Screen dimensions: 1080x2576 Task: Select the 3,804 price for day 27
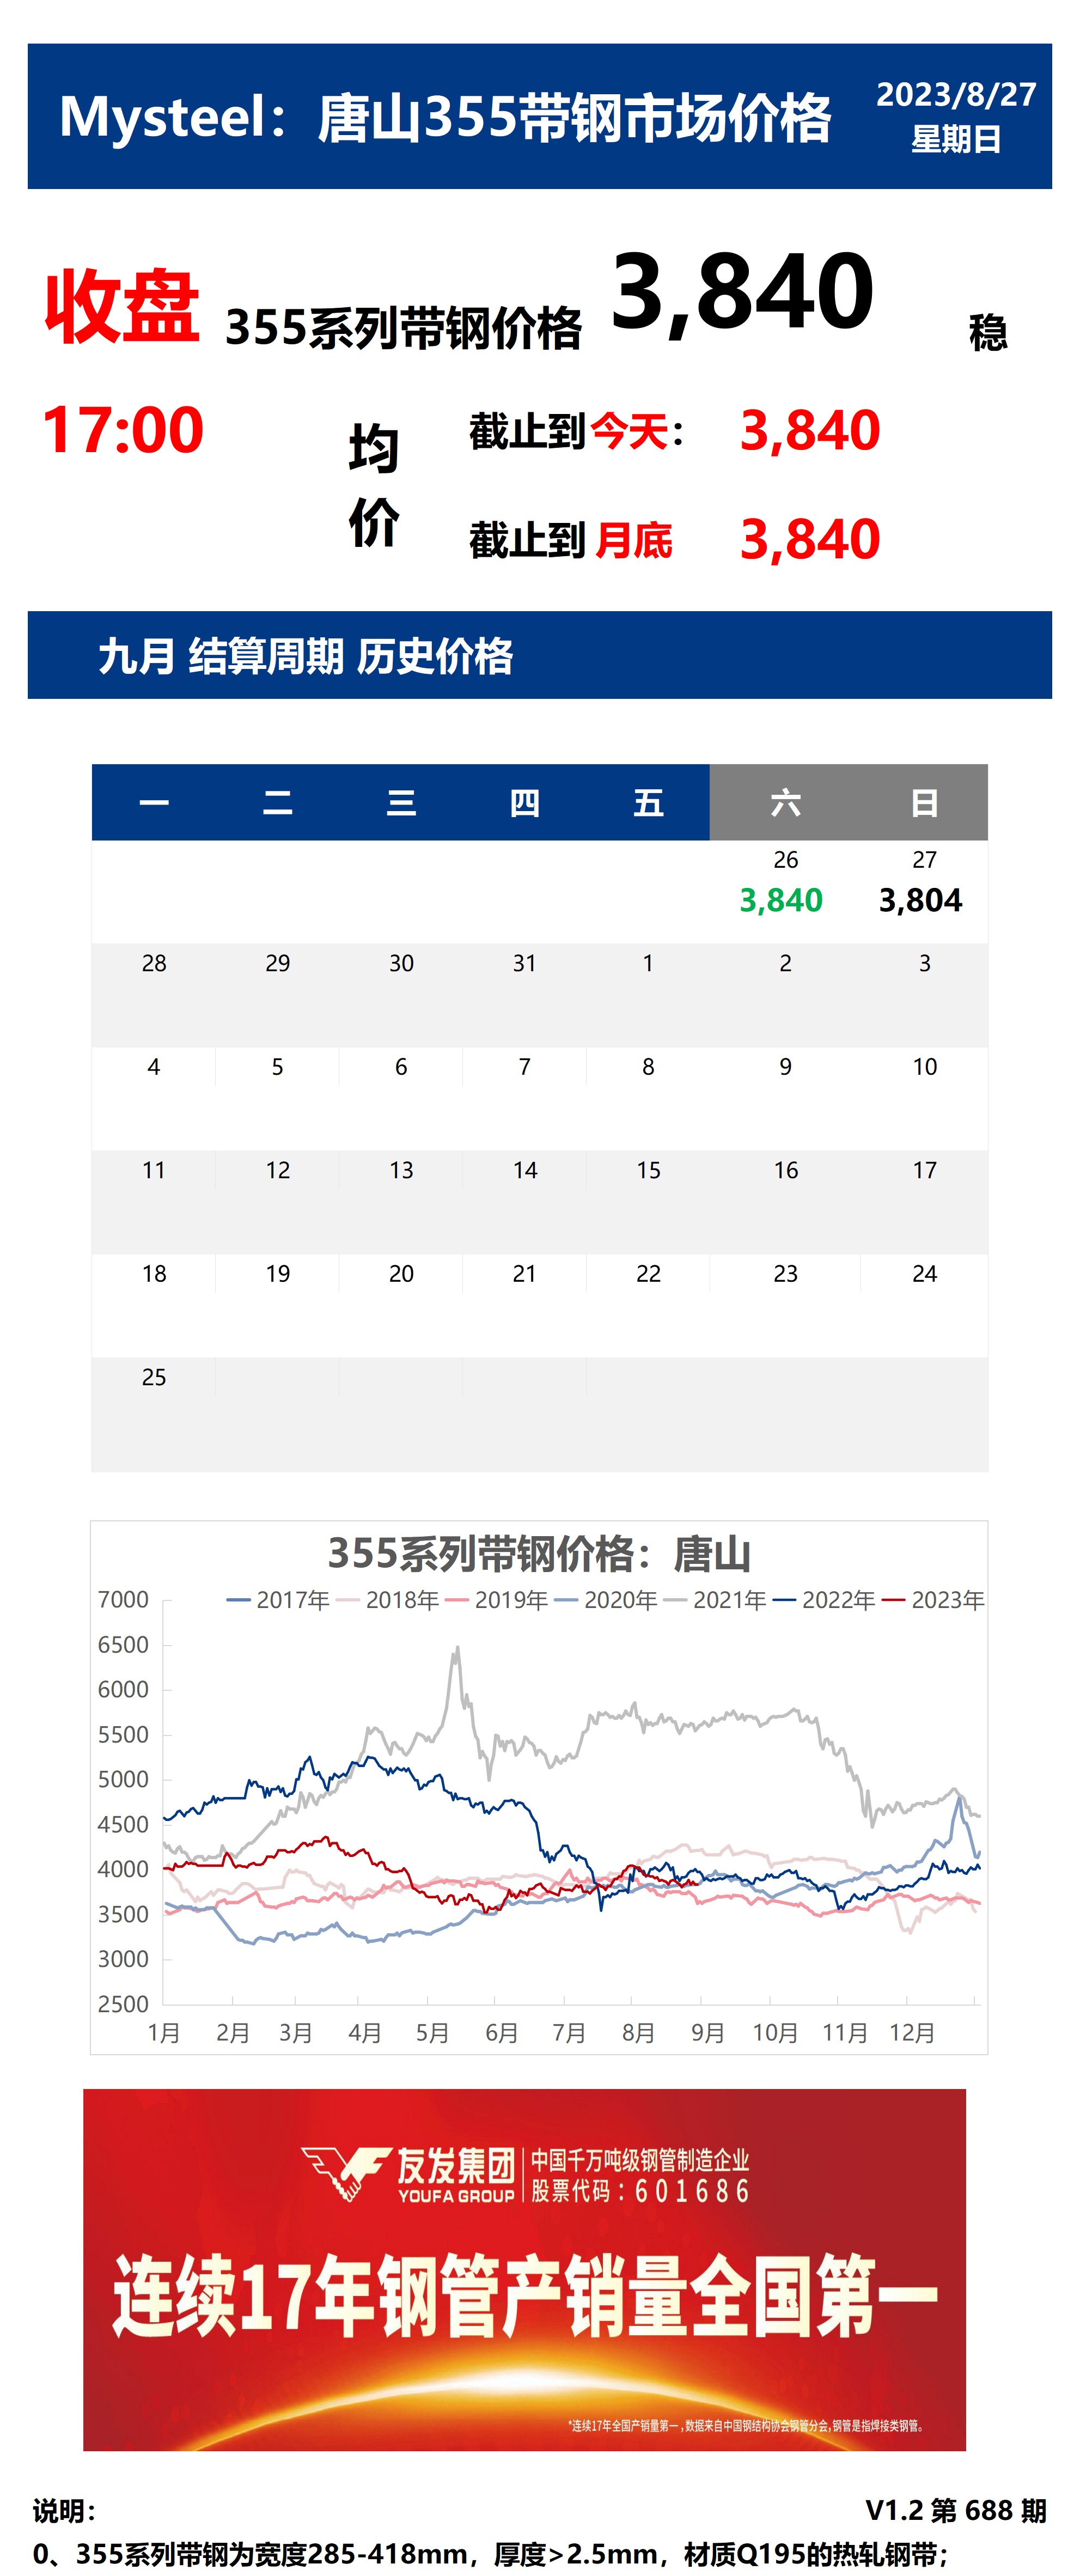920,901
